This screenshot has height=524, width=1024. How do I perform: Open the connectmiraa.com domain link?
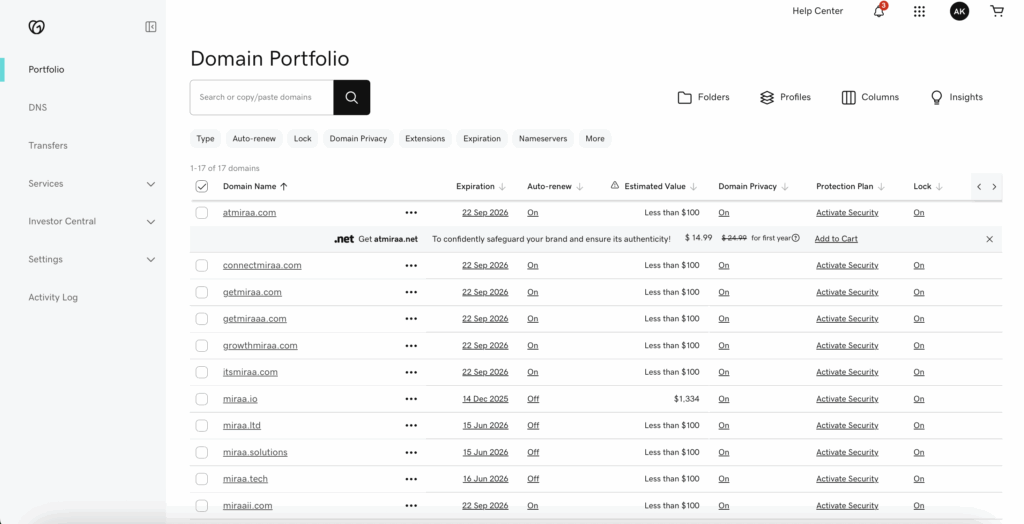[x=262, y=266]
